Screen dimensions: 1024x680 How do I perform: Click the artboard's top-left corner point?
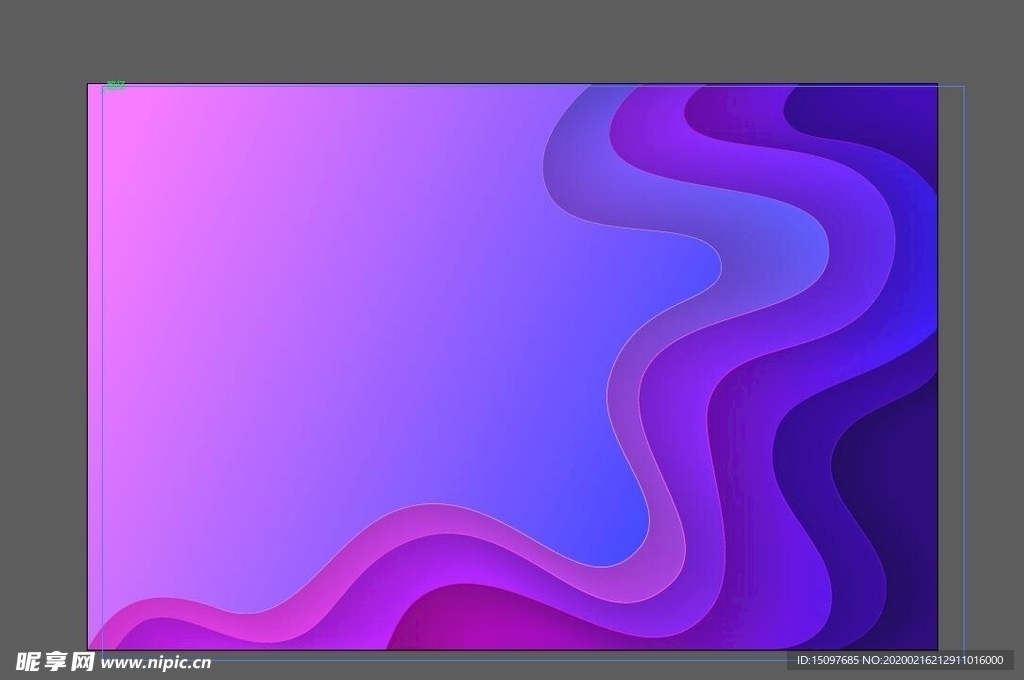coord(88,84)
